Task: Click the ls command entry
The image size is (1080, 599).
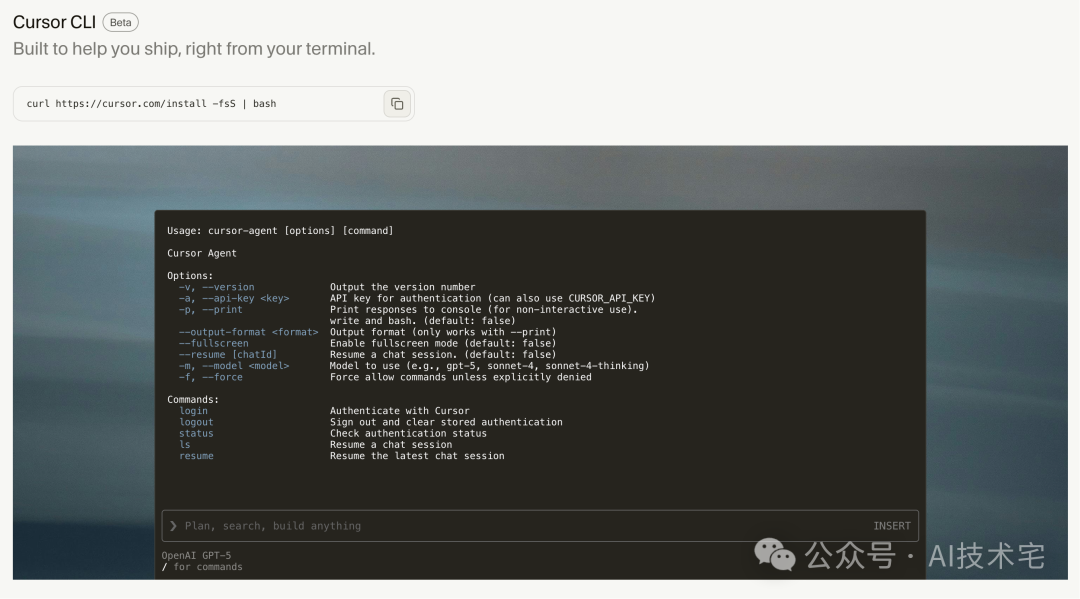Action: pyautogui.click(x=187, y=444)
